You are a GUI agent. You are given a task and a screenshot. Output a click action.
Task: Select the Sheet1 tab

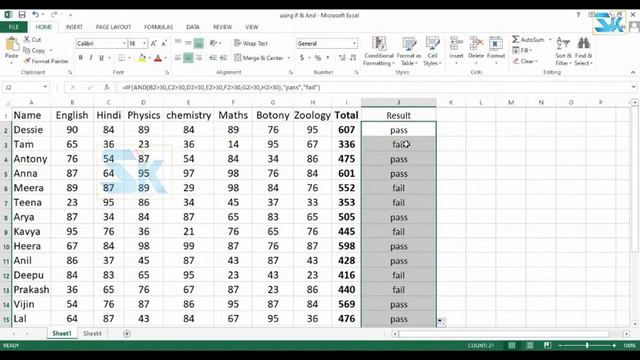pos(62,333)
